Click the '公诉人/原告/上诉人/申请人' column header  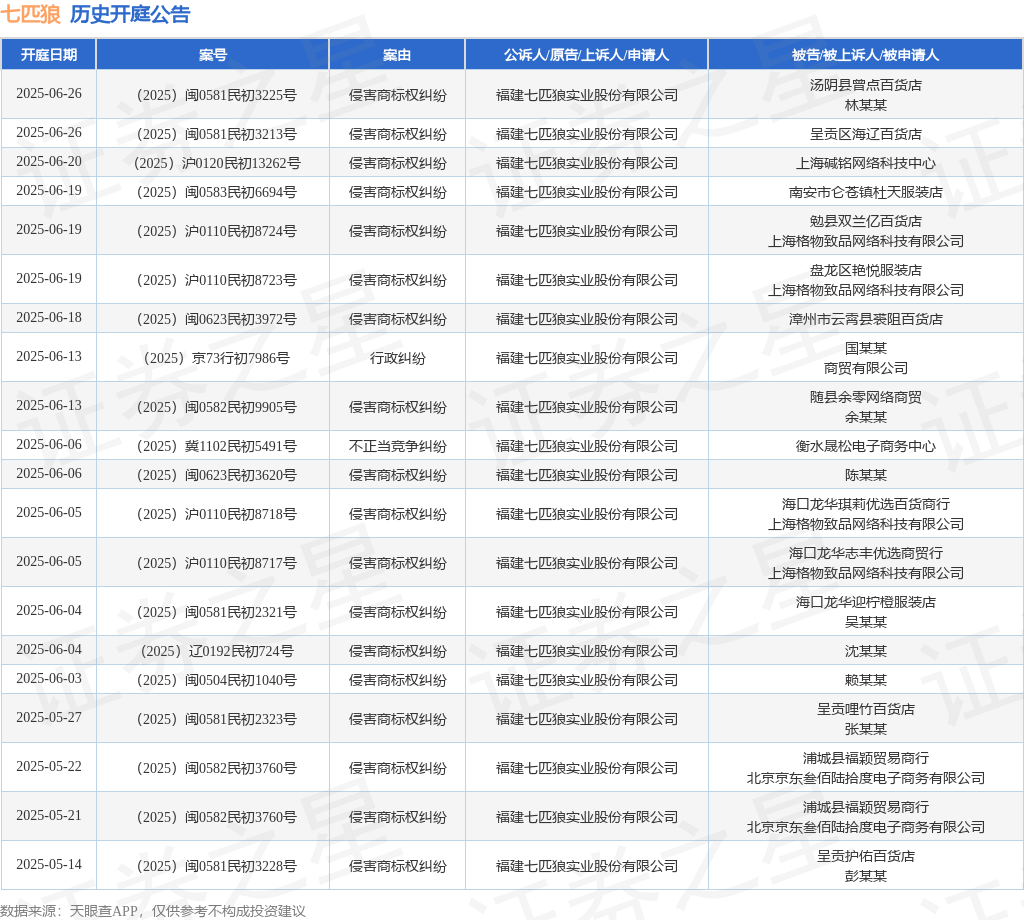(x=586, y=55)
